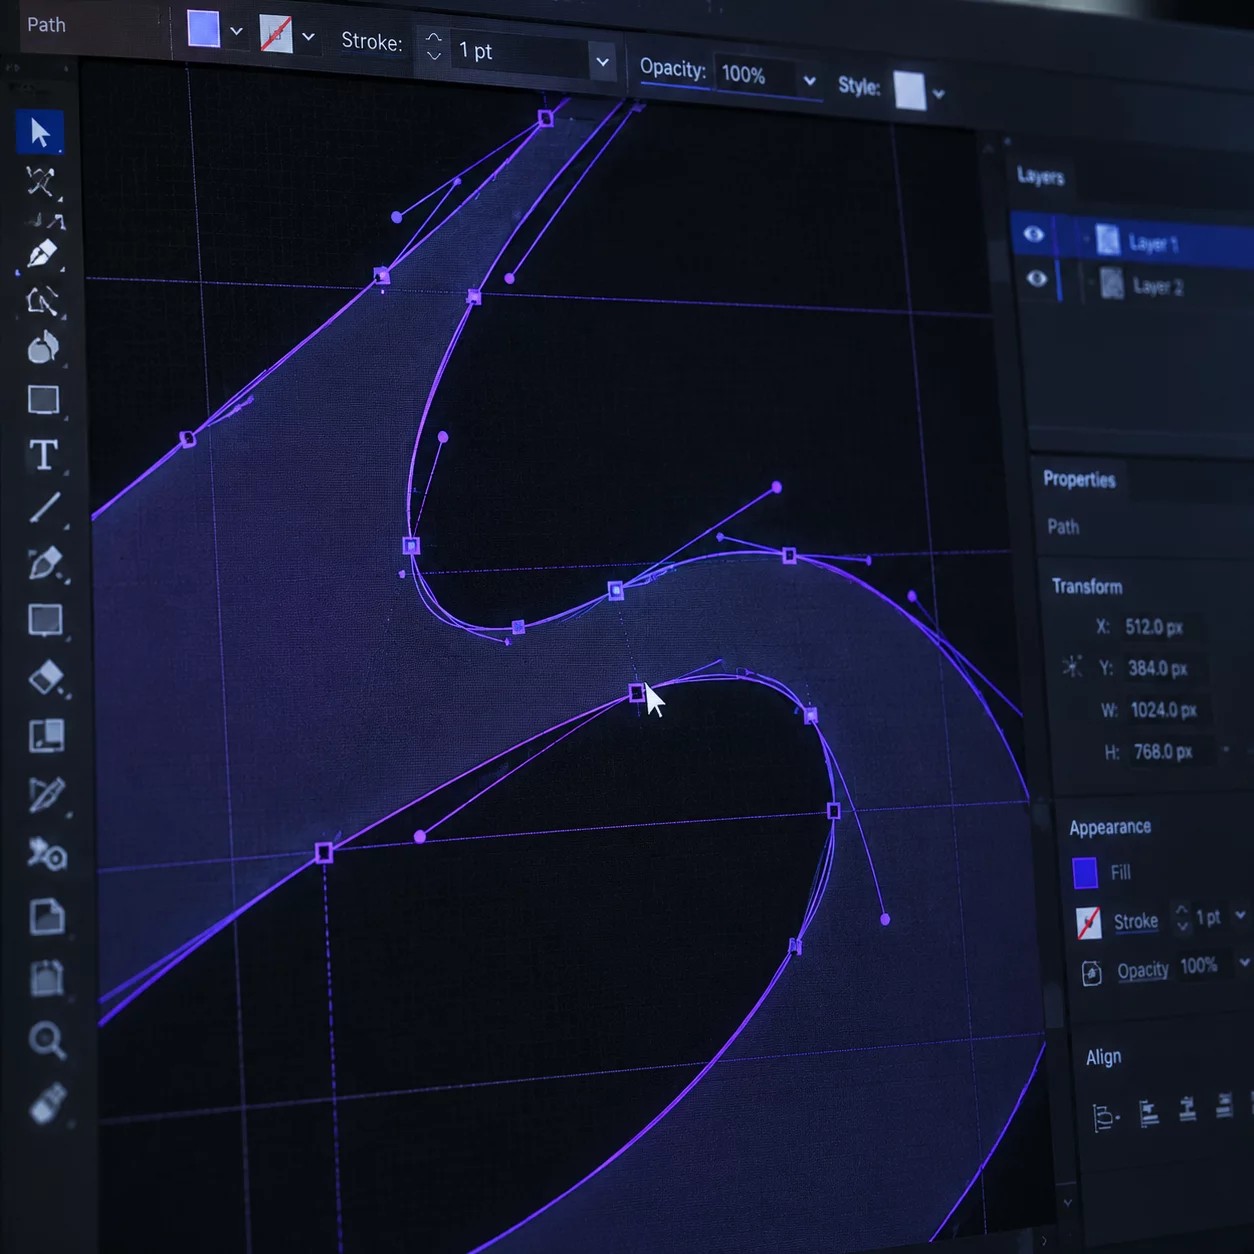Hide Layer 1 with its eye icon

coord(1034,234)
